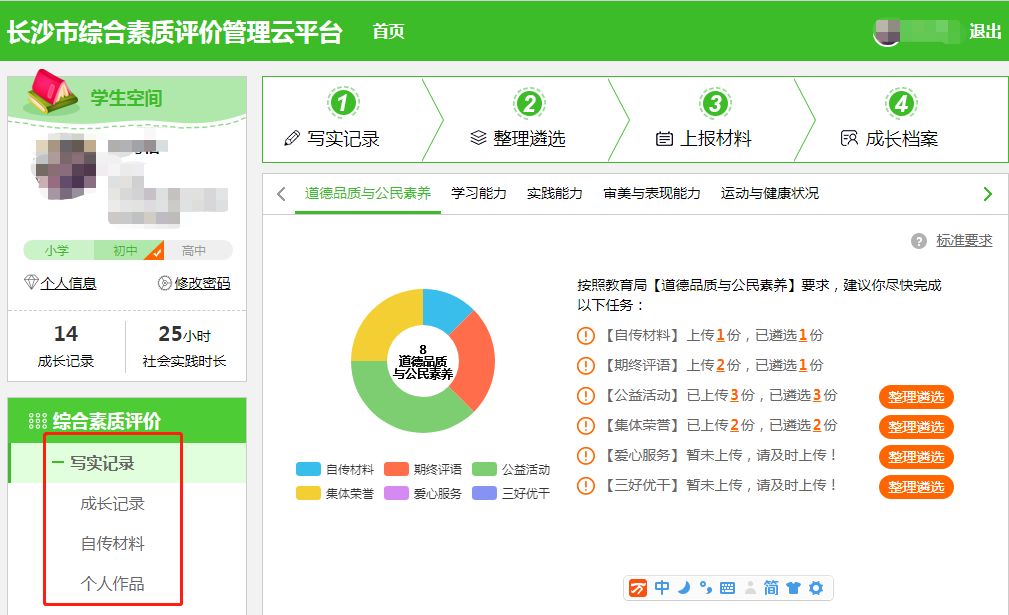
Task: Open the soft keyboard from input method toolbar
Action: (725, 588)
